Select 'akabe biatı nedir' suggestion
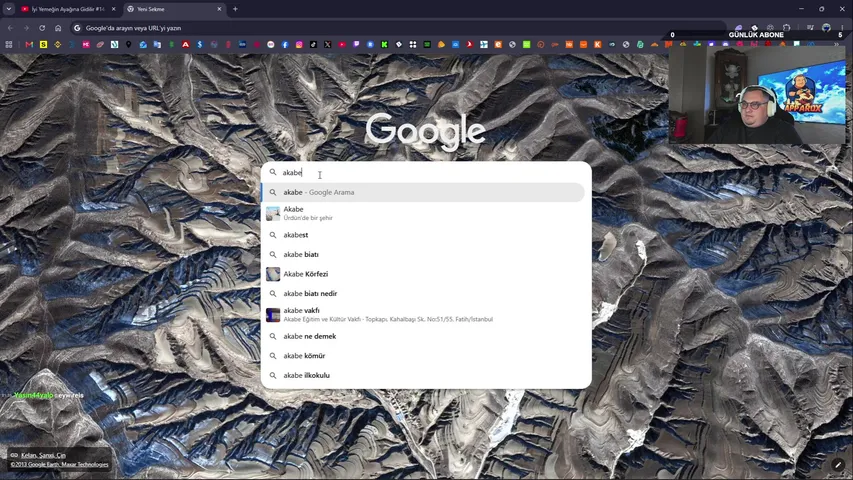Screen dimensions: 853x480 coord(423,293)
